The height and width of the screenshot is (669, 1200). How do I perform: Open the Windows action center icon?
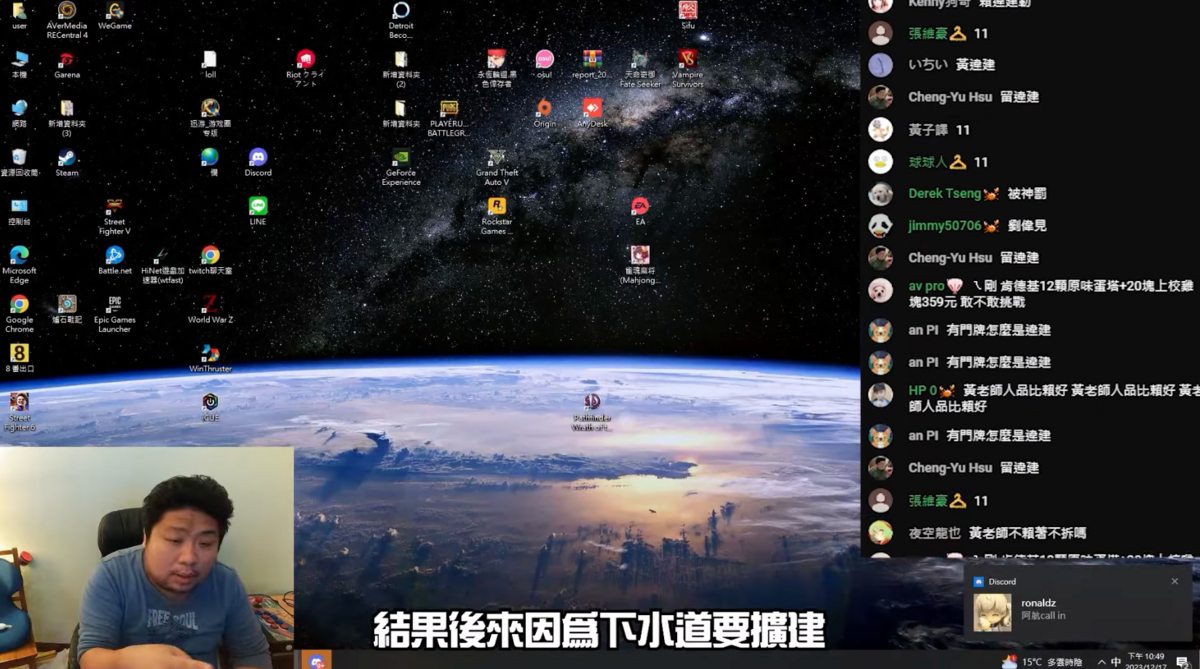[1182, 662]
